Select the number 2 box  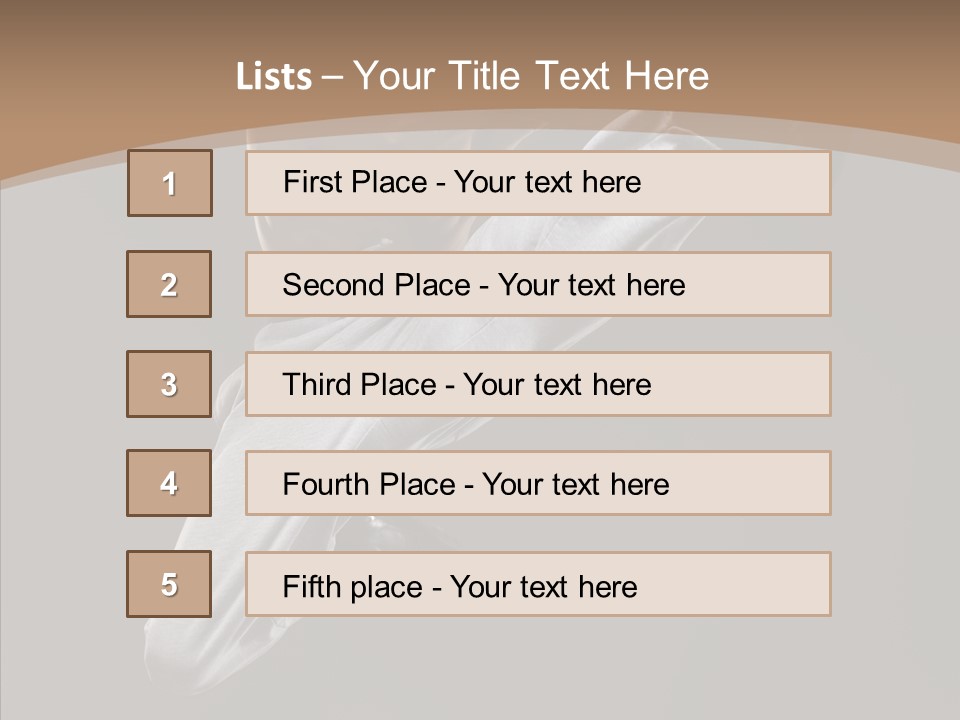[x=169, y=284]
